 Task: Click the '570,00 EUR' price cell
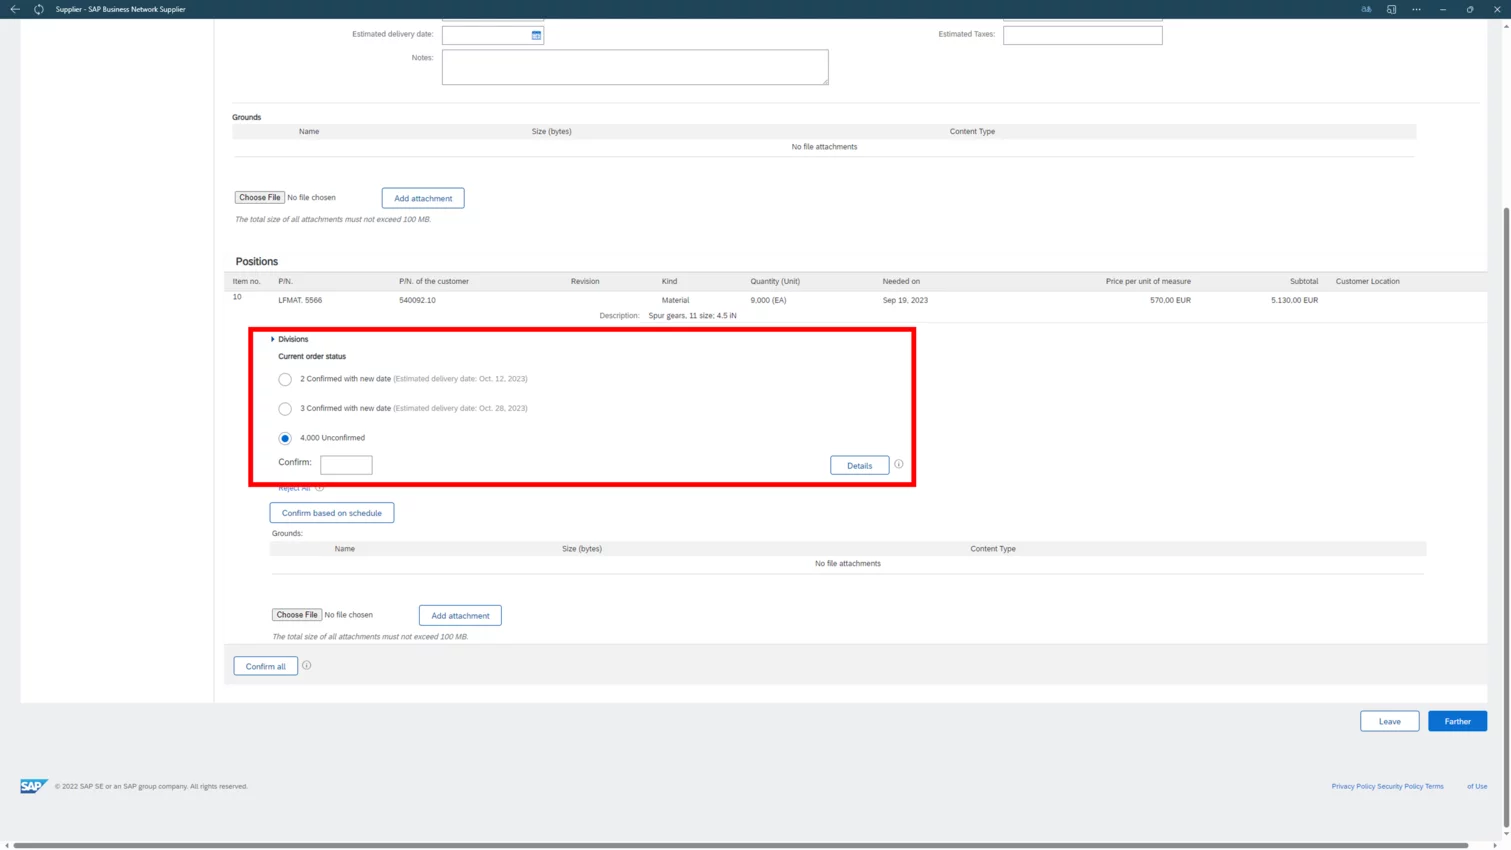point(1170,300)
